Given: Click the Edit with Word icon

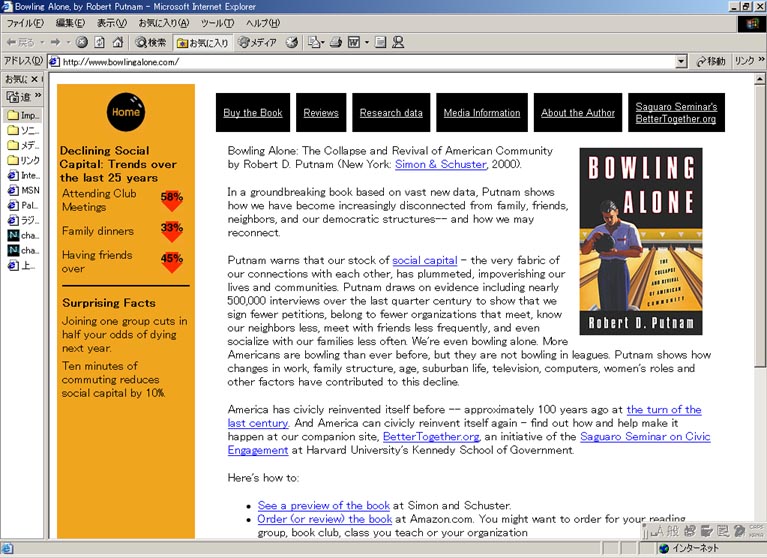Looking at the screenshot, I should click(x=354, y=43).
